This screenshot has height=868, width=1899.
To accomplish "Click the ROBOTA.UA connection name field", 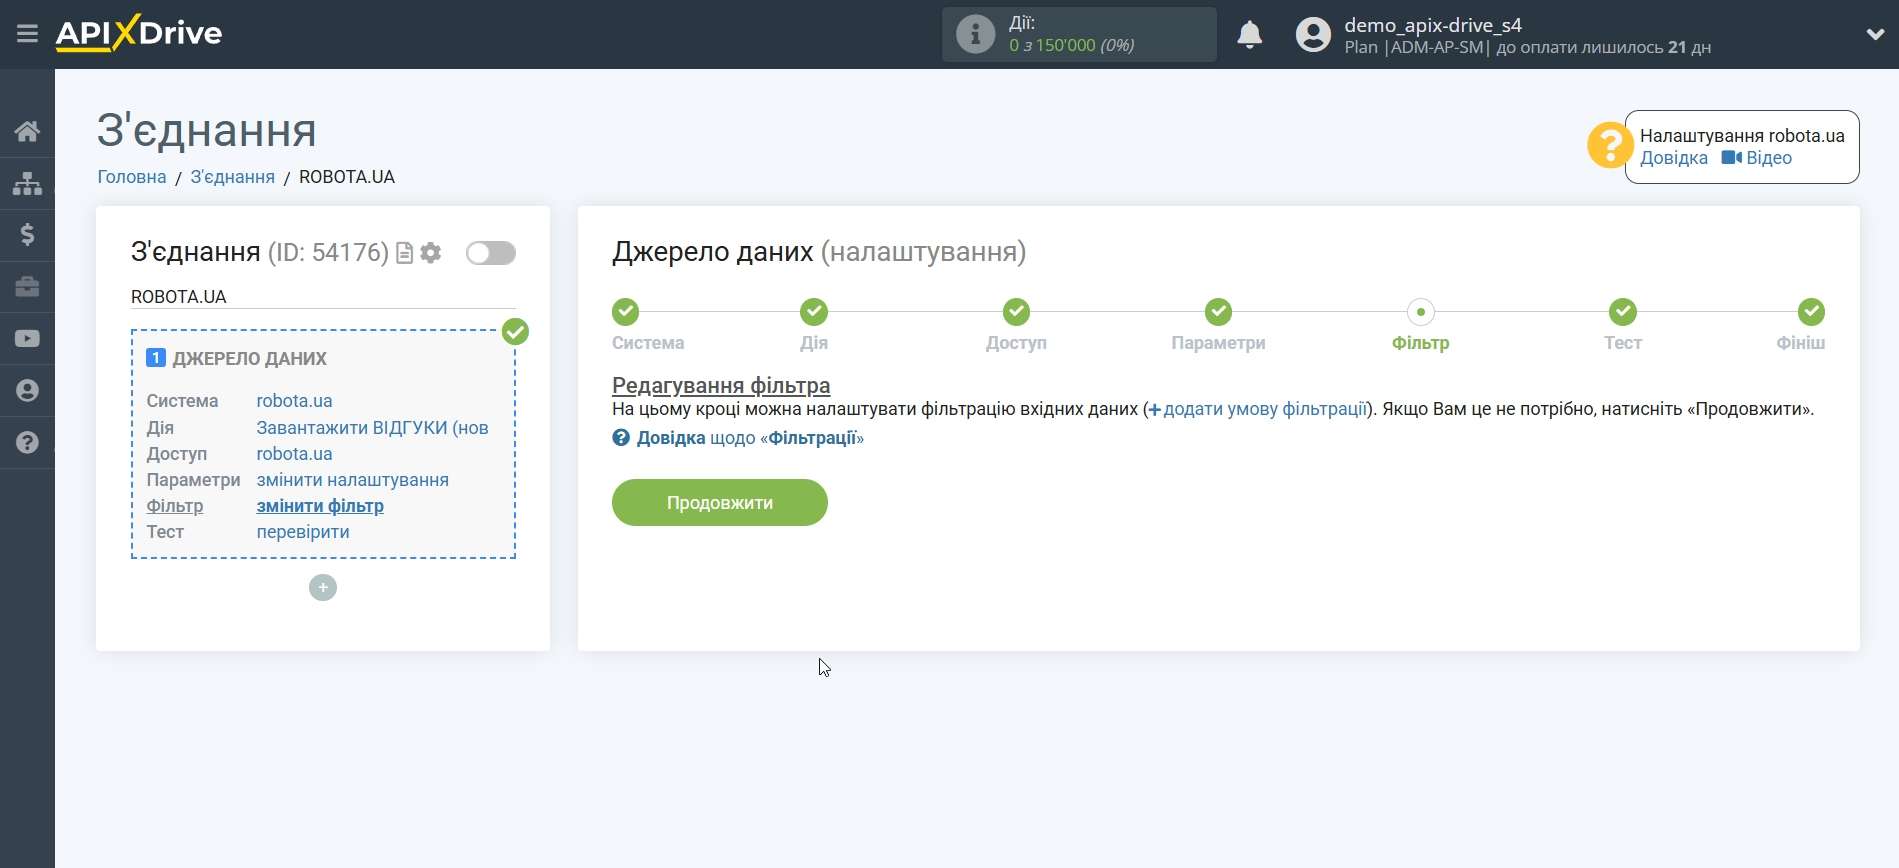I will (x=323, y=297).
